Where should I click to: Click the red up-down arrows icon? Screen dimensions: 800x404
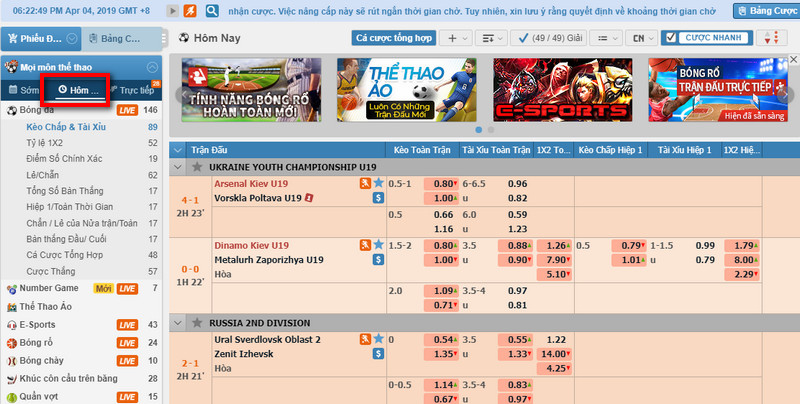coord(771,38)
